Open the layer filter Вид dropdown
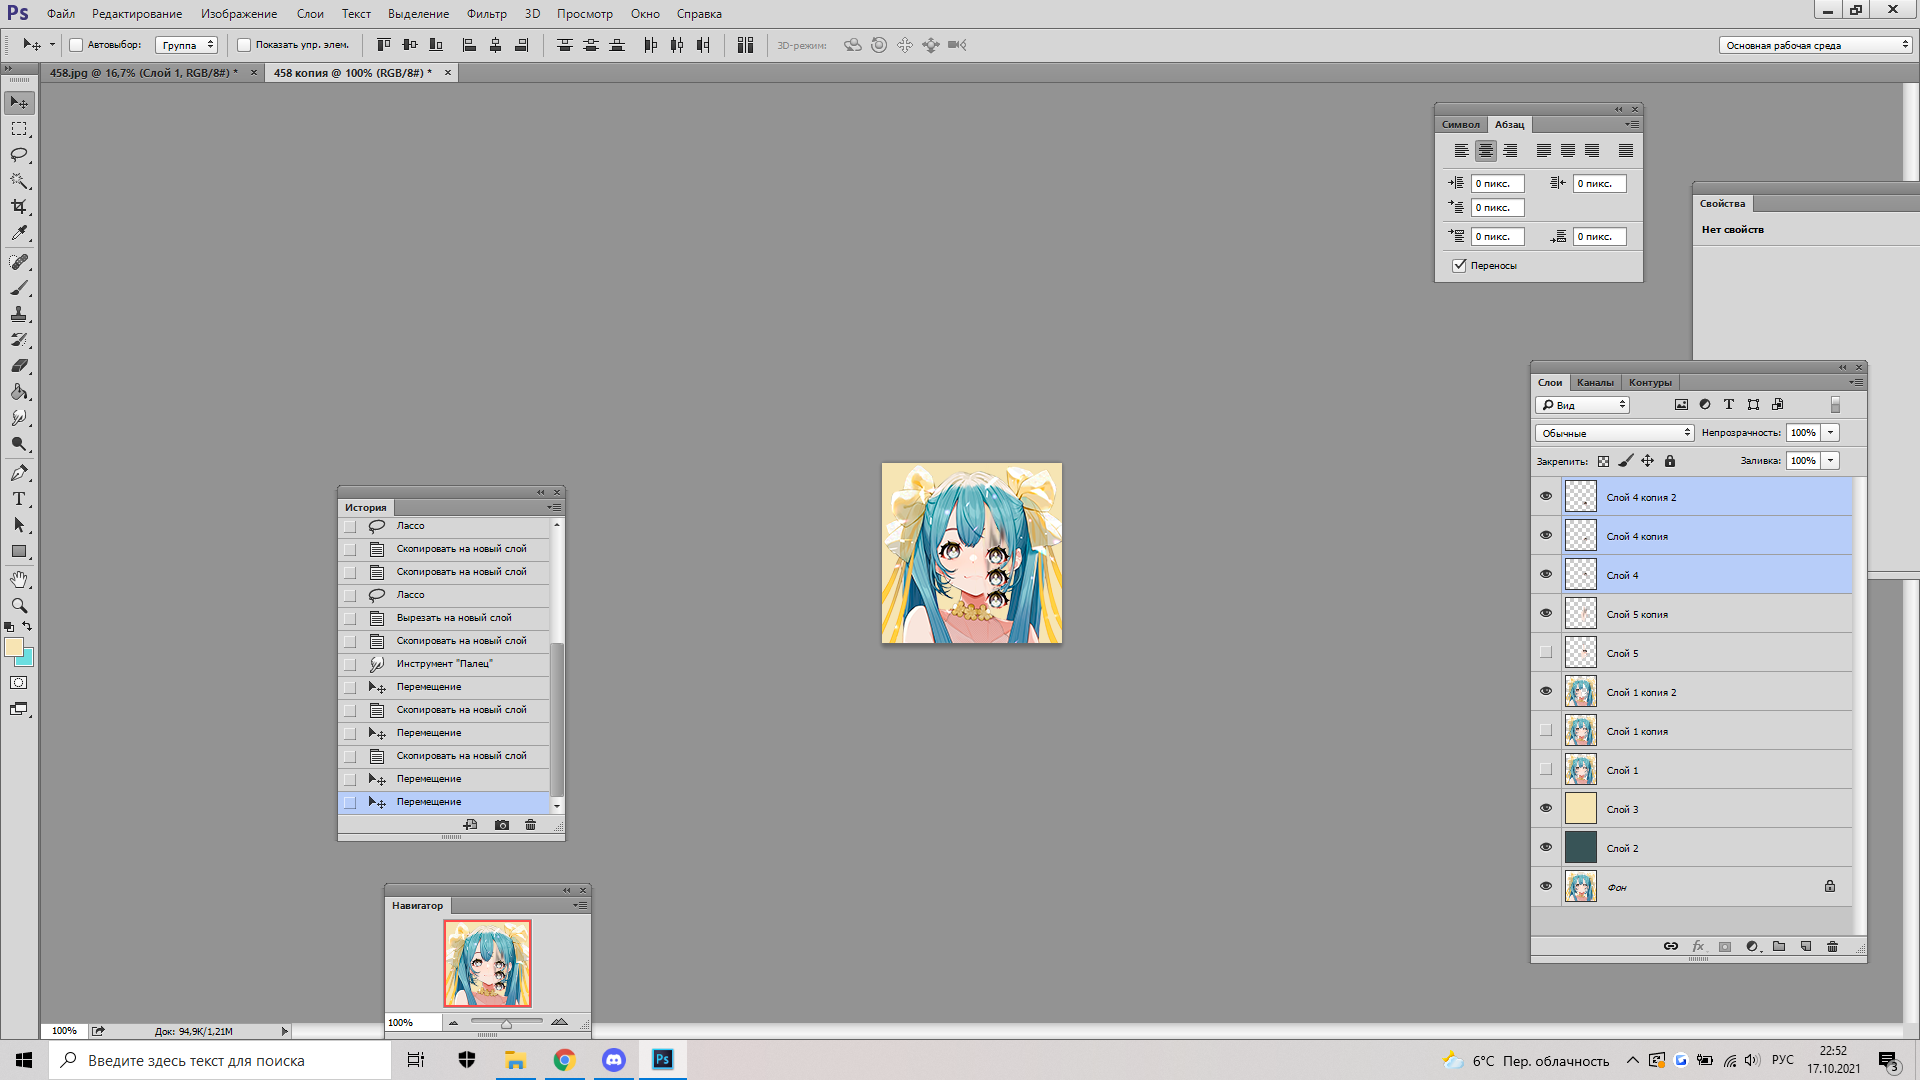Image resolution: width=1920 pixels, height=1080 pixels. pos(1583,405)
